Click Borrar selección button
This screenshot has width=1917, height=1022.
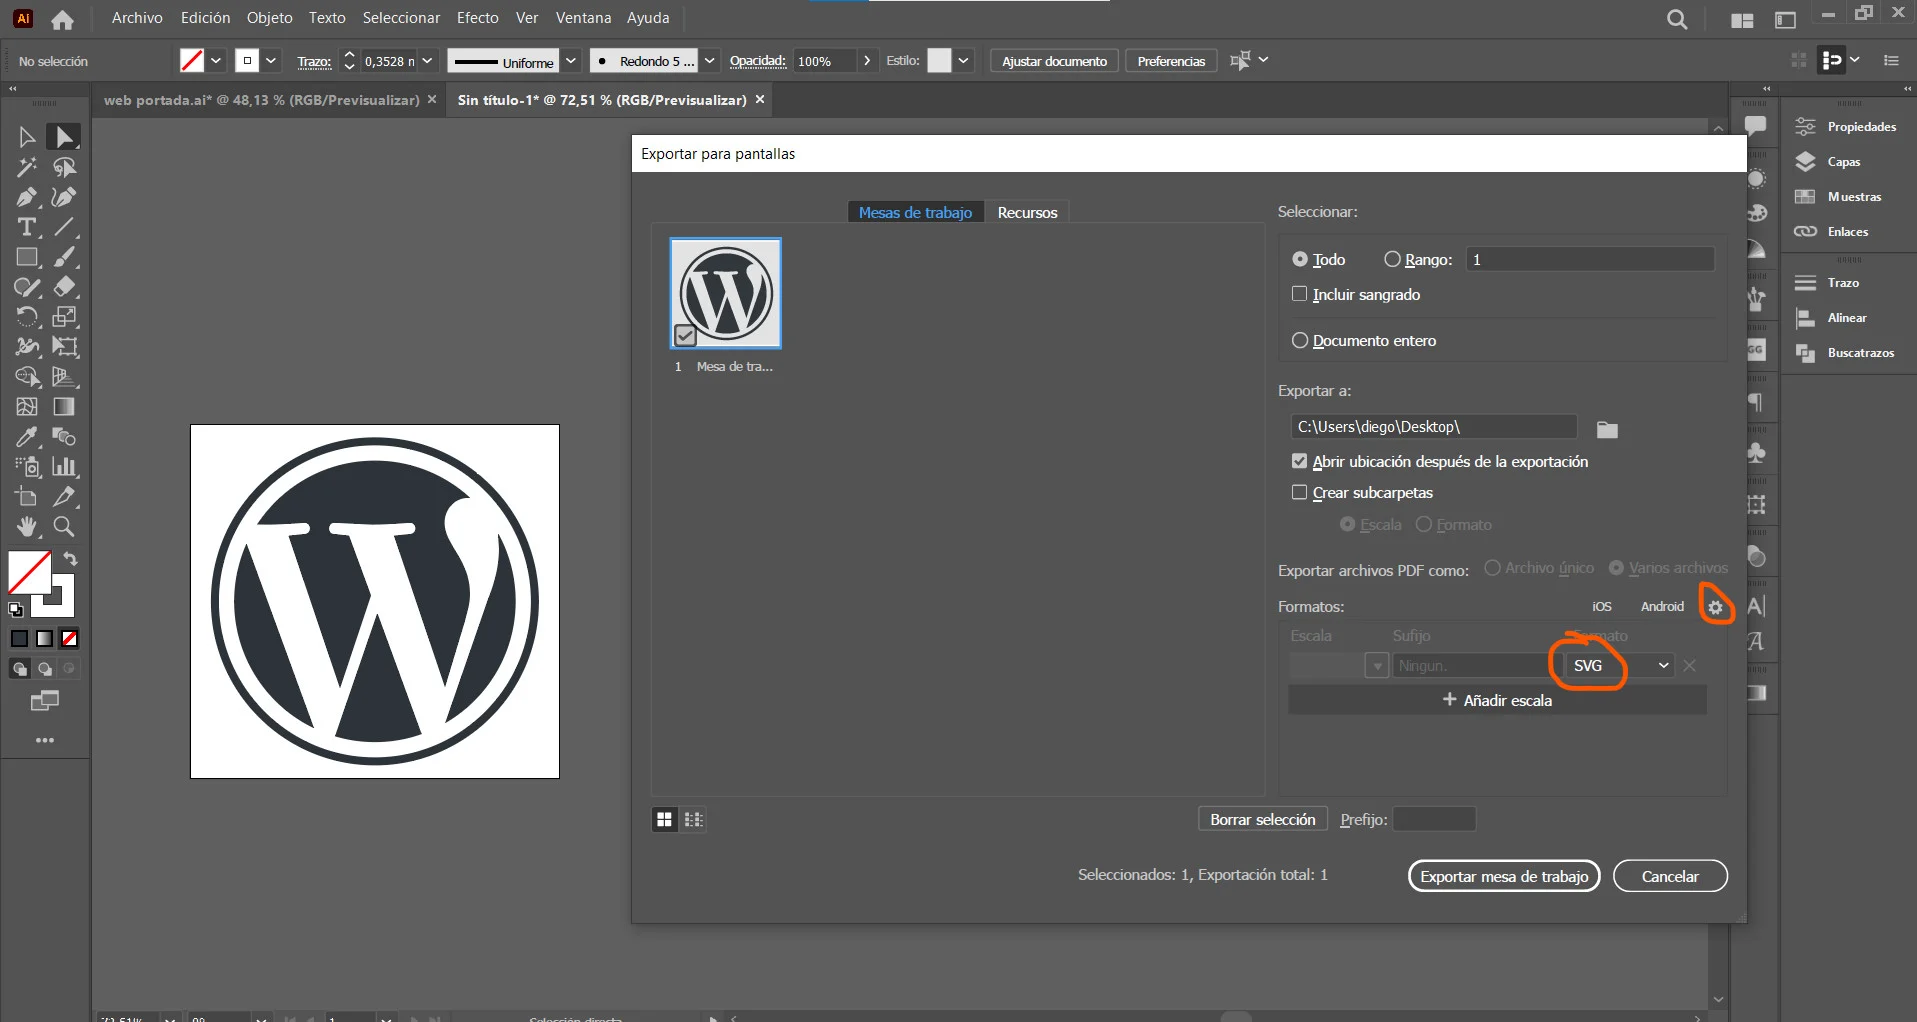pos(1263,820)
